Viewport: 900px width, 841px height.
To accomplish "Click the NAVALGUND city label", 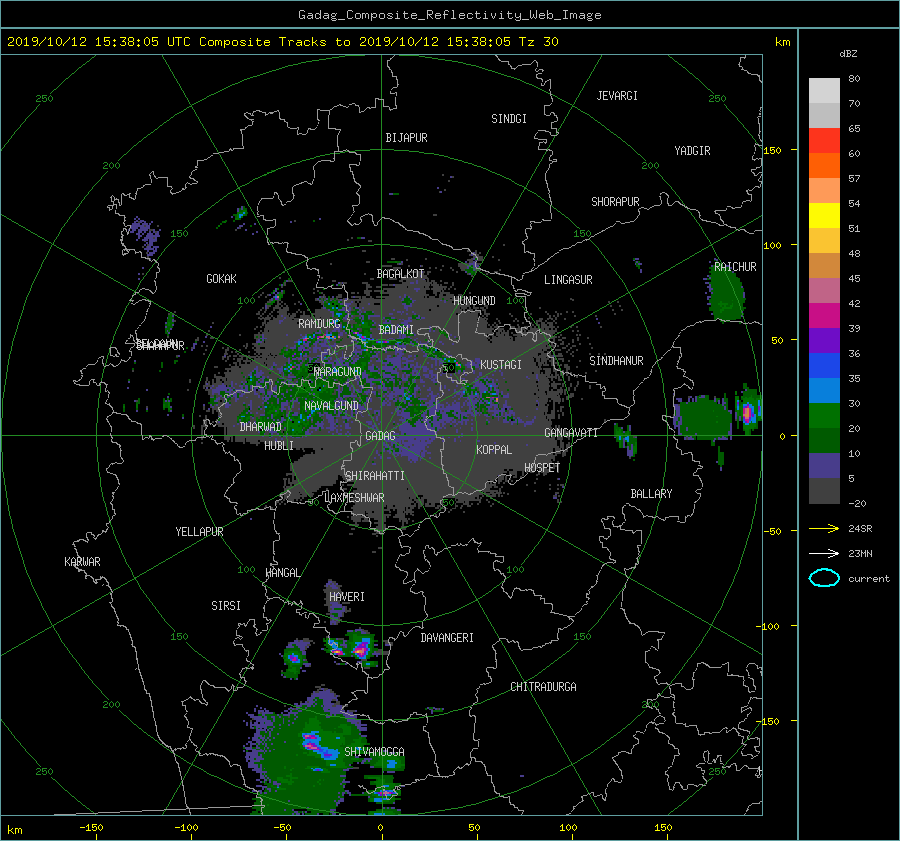I will pyautogui.click(x=331, y=406).
